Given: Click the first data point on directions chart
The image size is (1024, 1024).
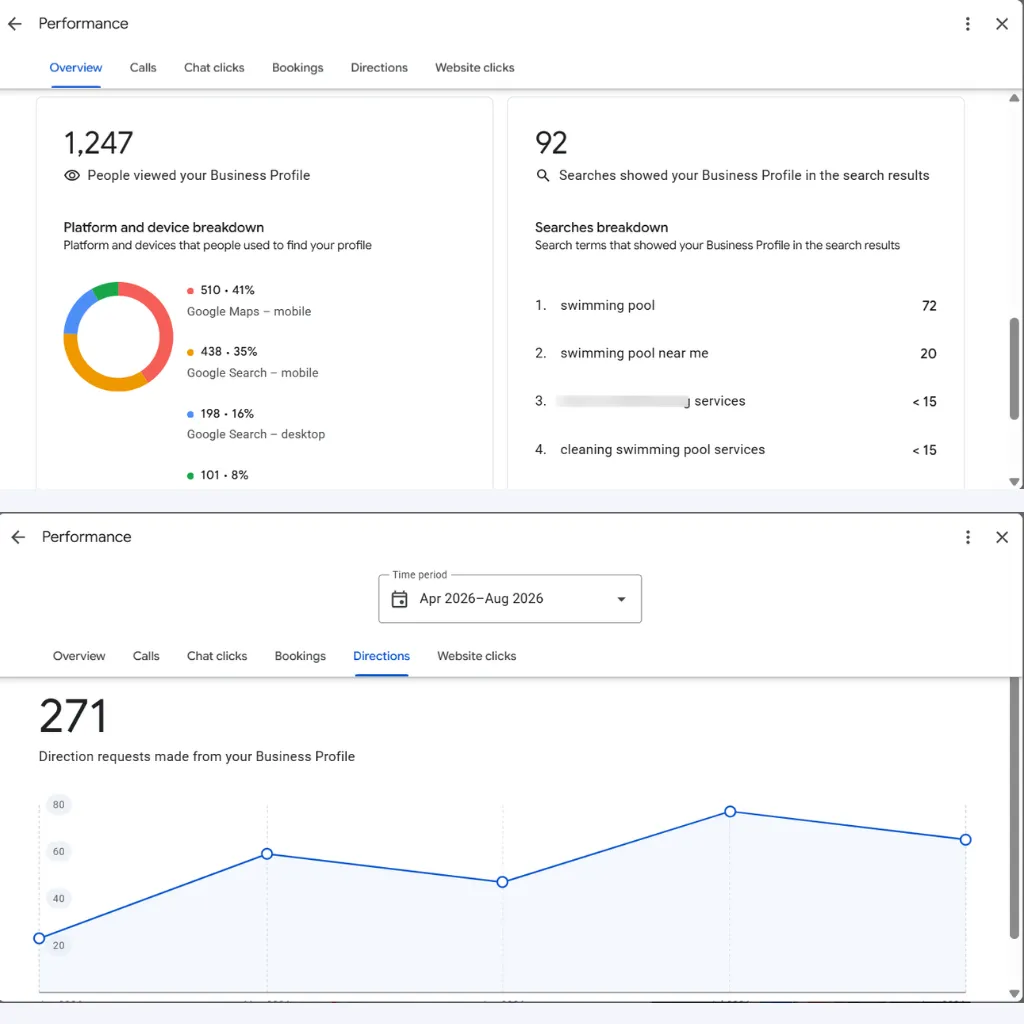Looking at the screenshot, I should pos(39,938).
